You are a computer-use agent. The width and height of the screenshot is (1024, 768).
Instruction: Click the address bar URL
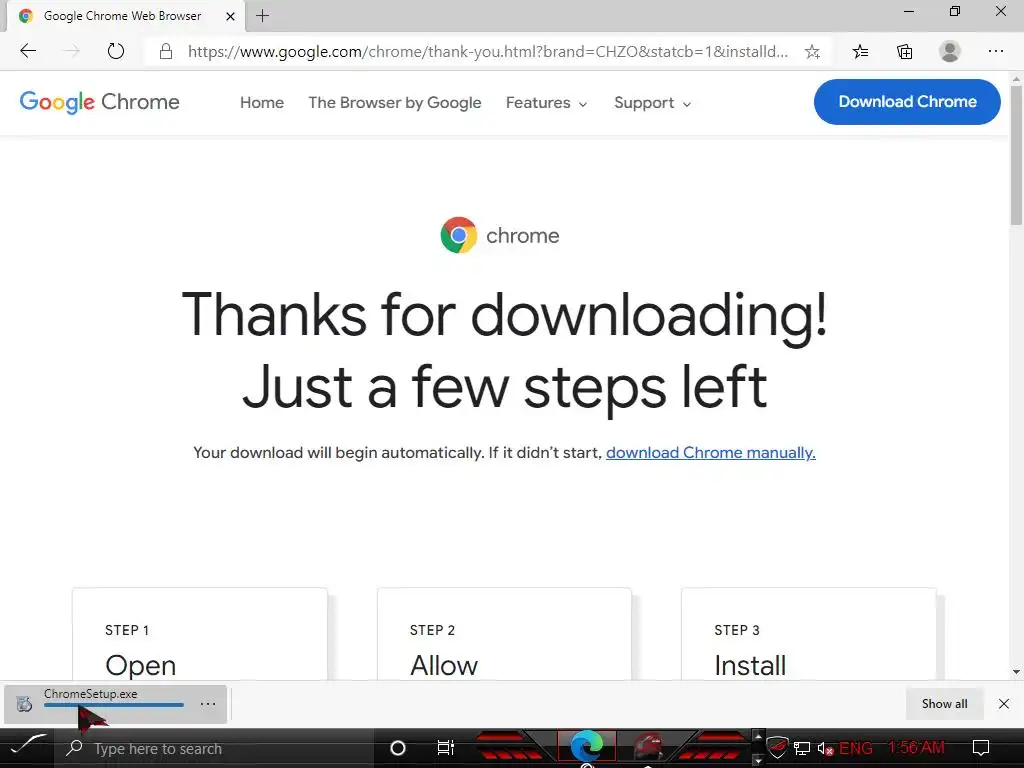coord(487,52)
